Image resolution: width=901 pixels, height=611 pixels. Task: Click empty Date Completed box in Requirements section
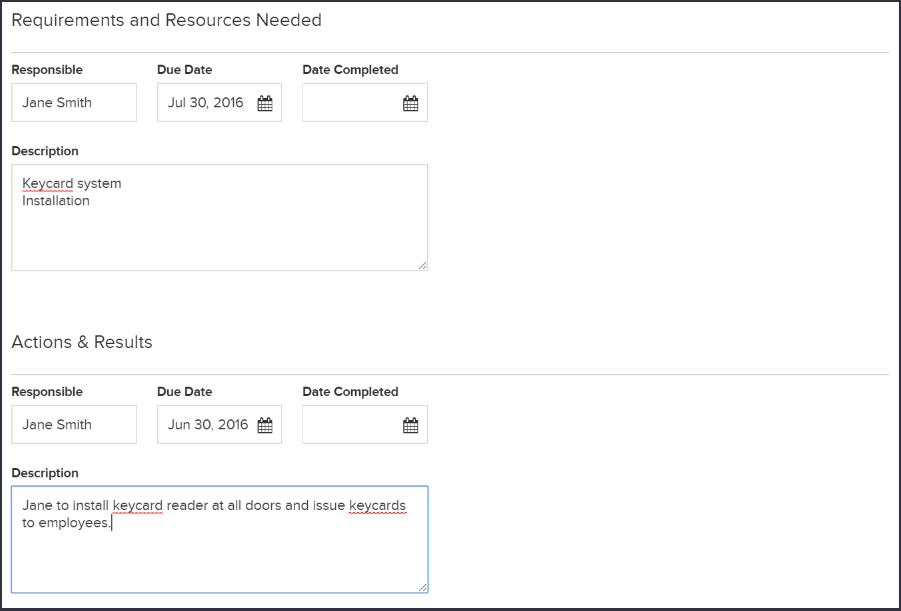(x=365, y=102)
